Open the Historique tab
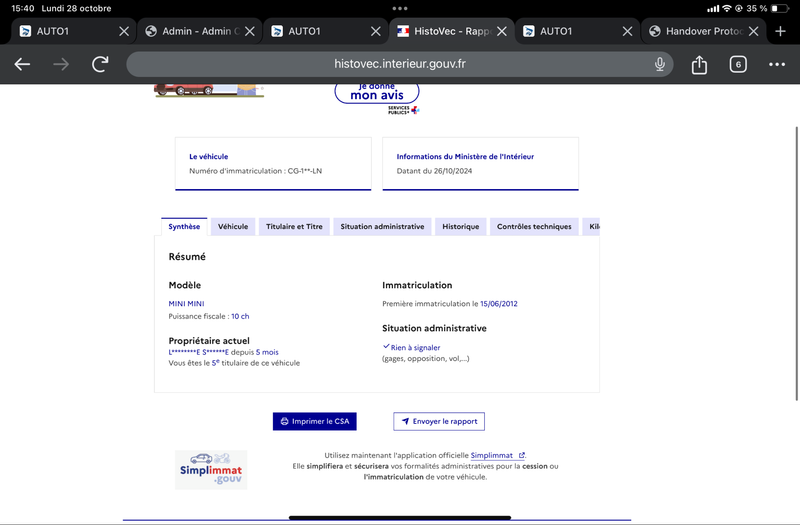 [460, 227]
